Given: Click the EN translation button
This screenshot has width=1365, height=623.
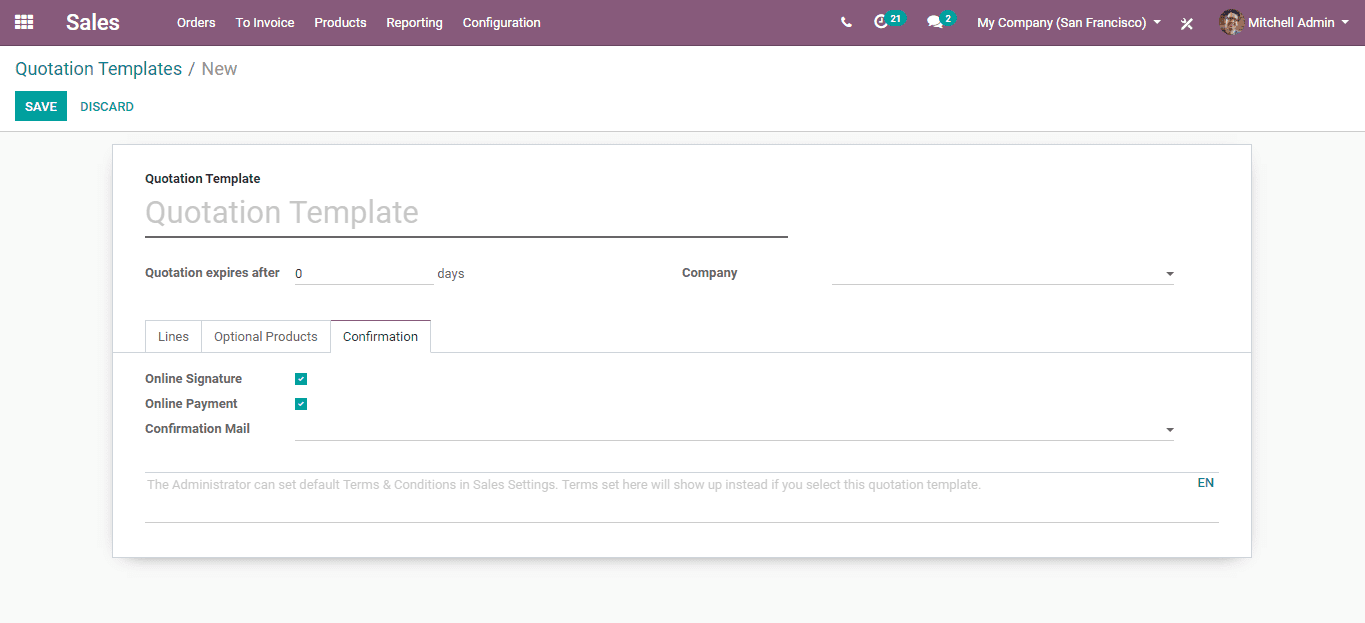Looking at the screenshot, I should coord(1206,483).
